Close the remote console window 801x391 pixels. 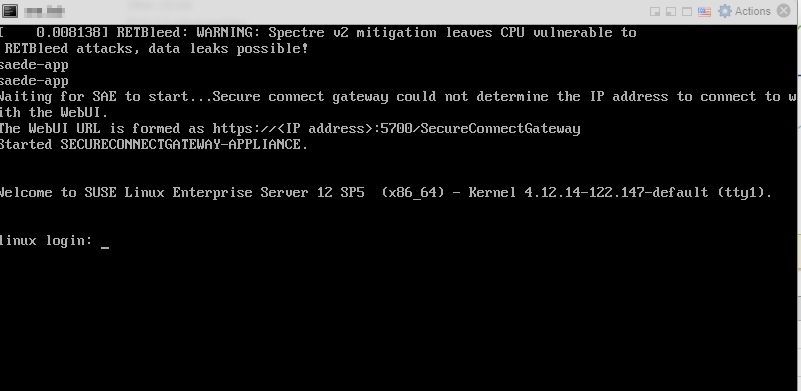point(784,11)
